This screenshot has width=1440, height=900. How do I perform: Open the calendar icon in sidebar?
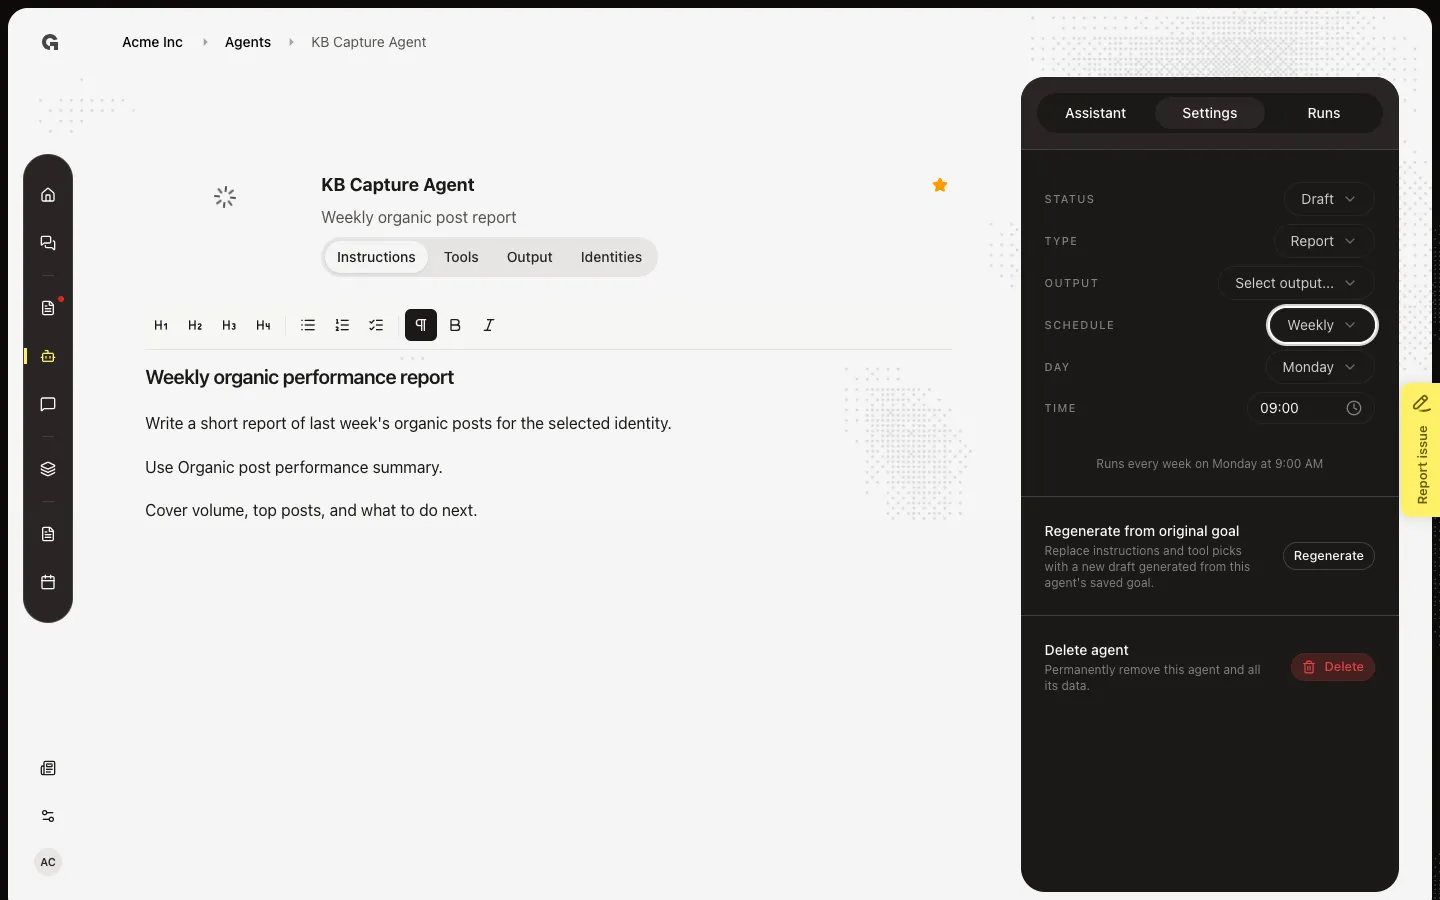(48, 582)
